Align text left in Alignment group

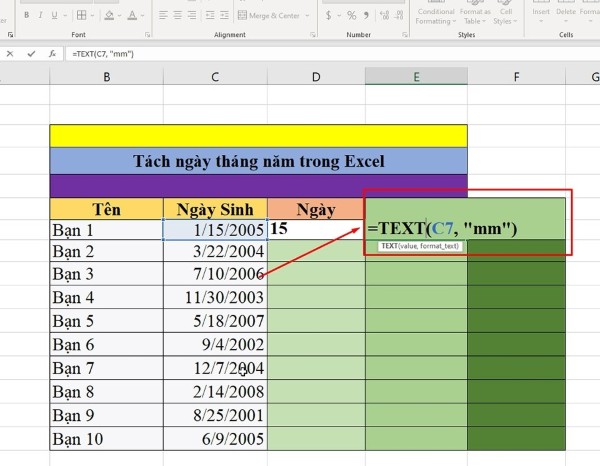pyautogui.click(x=163, y=15)
